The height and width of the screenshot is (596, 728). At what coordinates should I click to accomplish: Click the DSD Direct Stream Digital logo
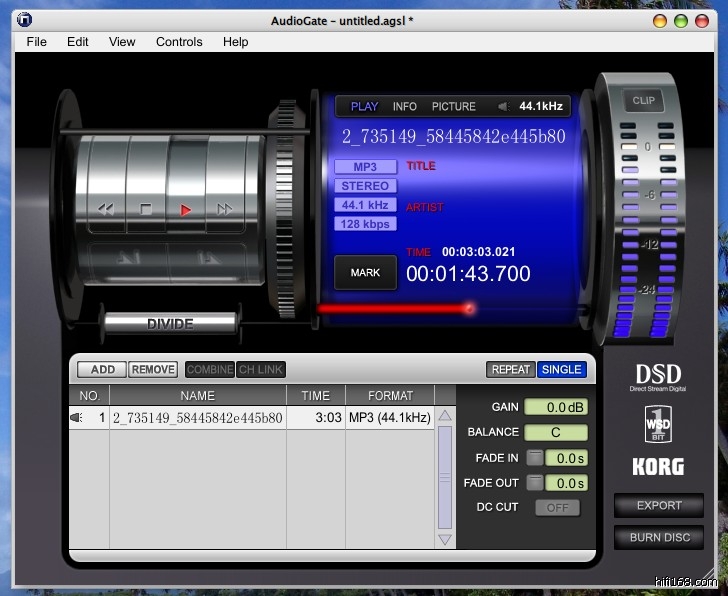pos(657,378)
